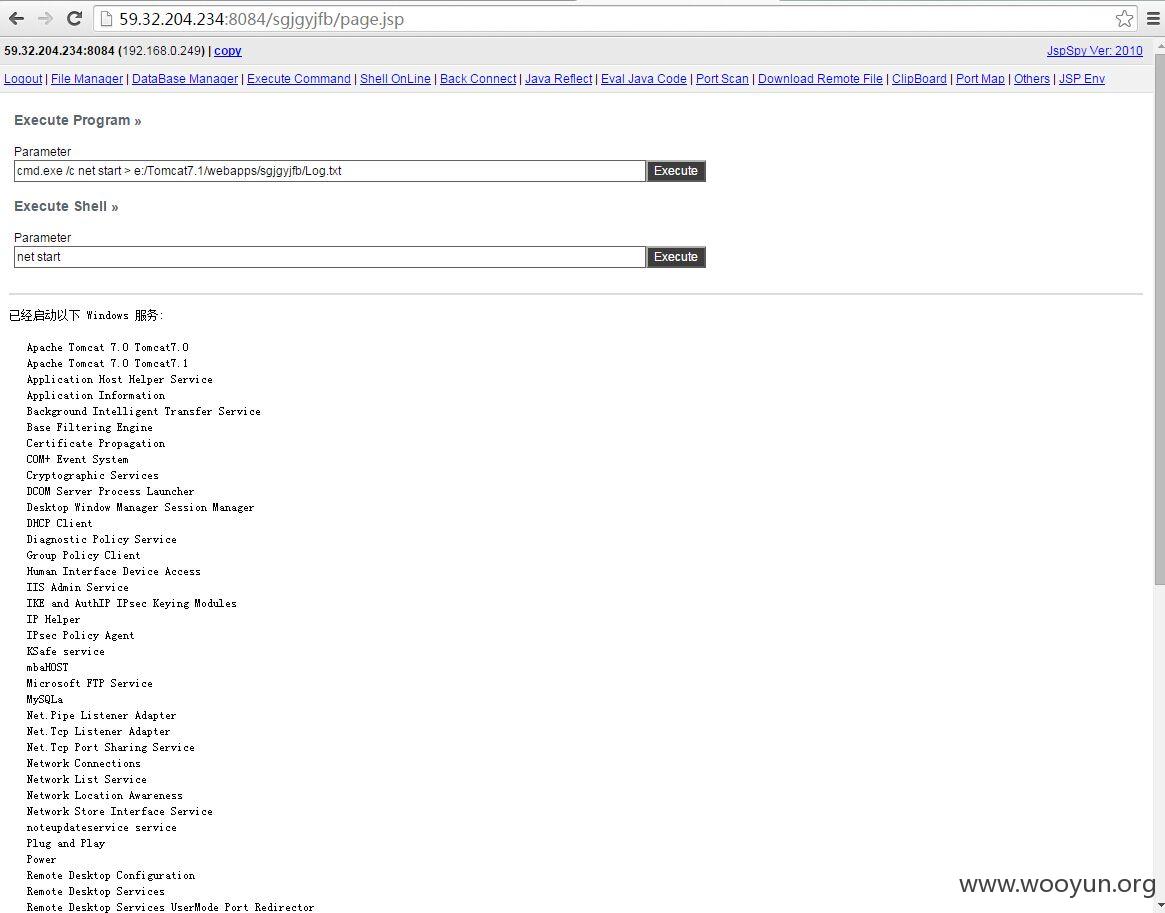Open Port Scan
Viewport: 1165px width, 913px height.
722,79
